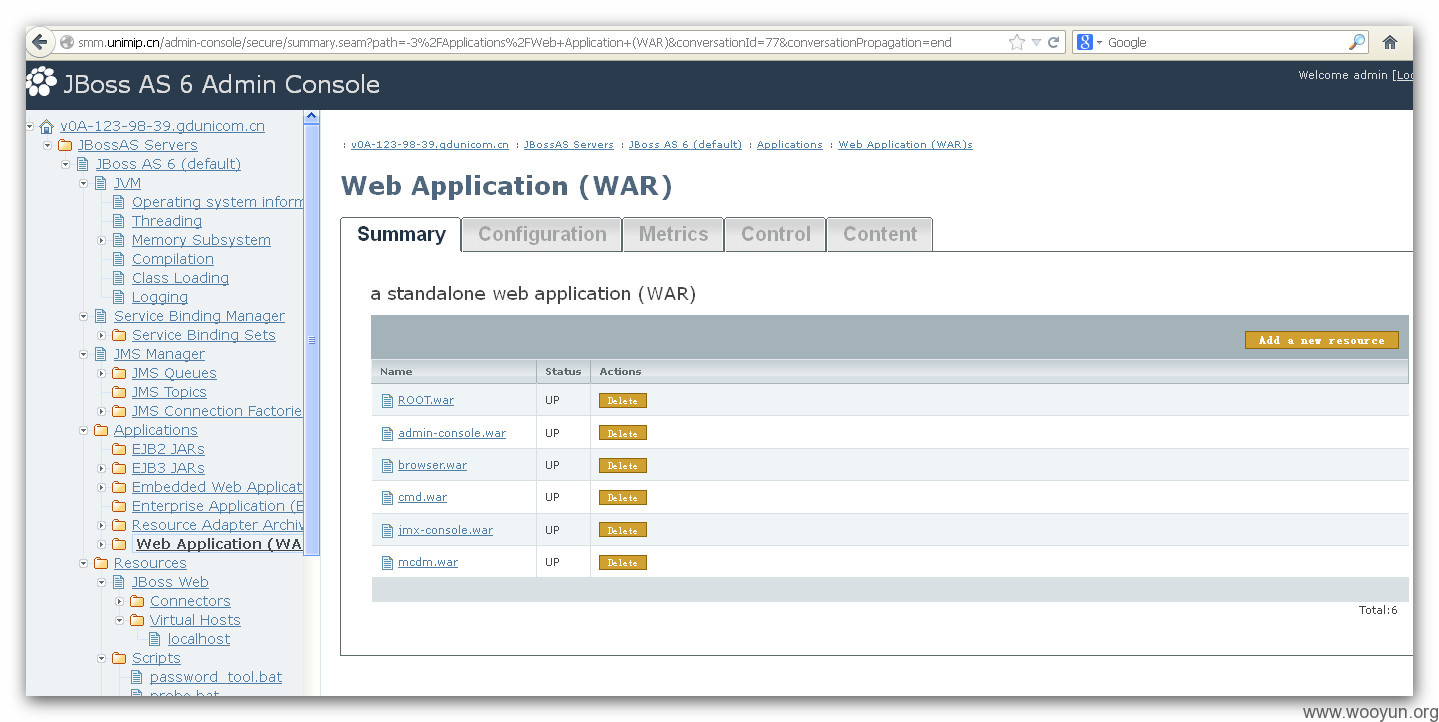Sort table by the Name column header
1439x722 pixels.
coord(396,371)
